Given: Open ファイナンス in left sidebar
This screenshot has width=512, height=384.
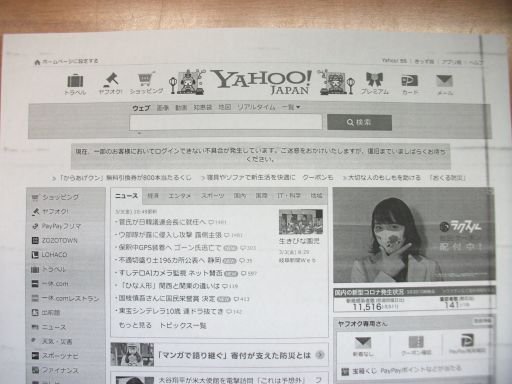Looking at the screenshot, I should click(x=55, y=370).
